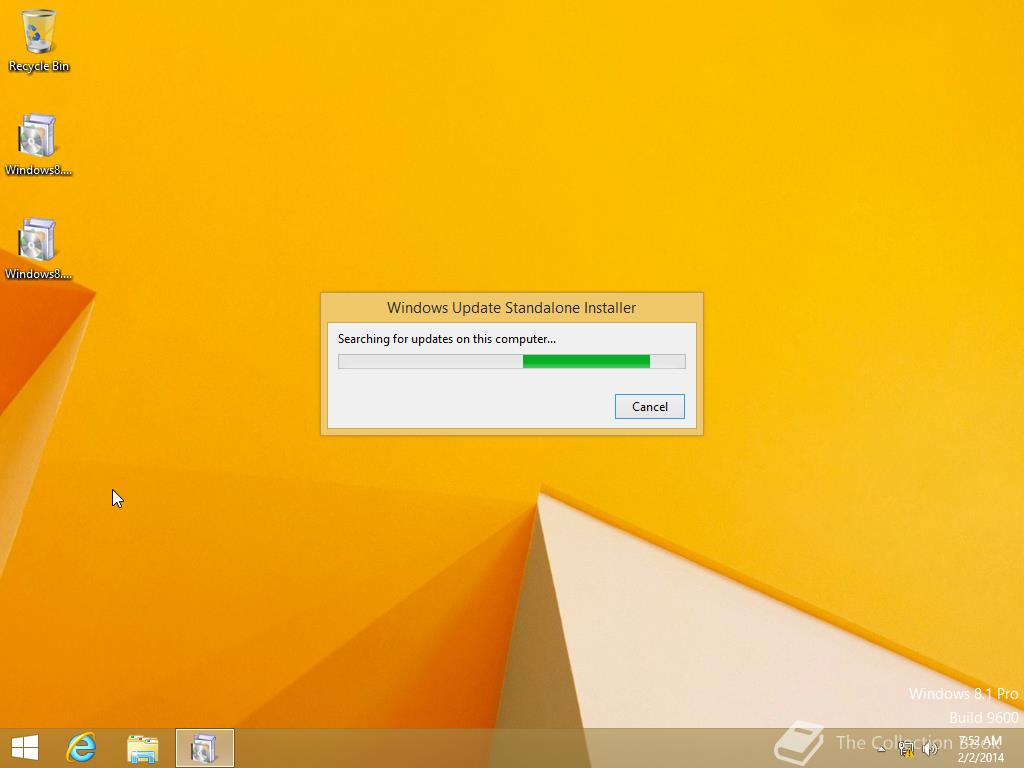Select the Windows Update Installer taskbar item
The width and height of the screenshot is (1024, 768).
tap(204, 748)
